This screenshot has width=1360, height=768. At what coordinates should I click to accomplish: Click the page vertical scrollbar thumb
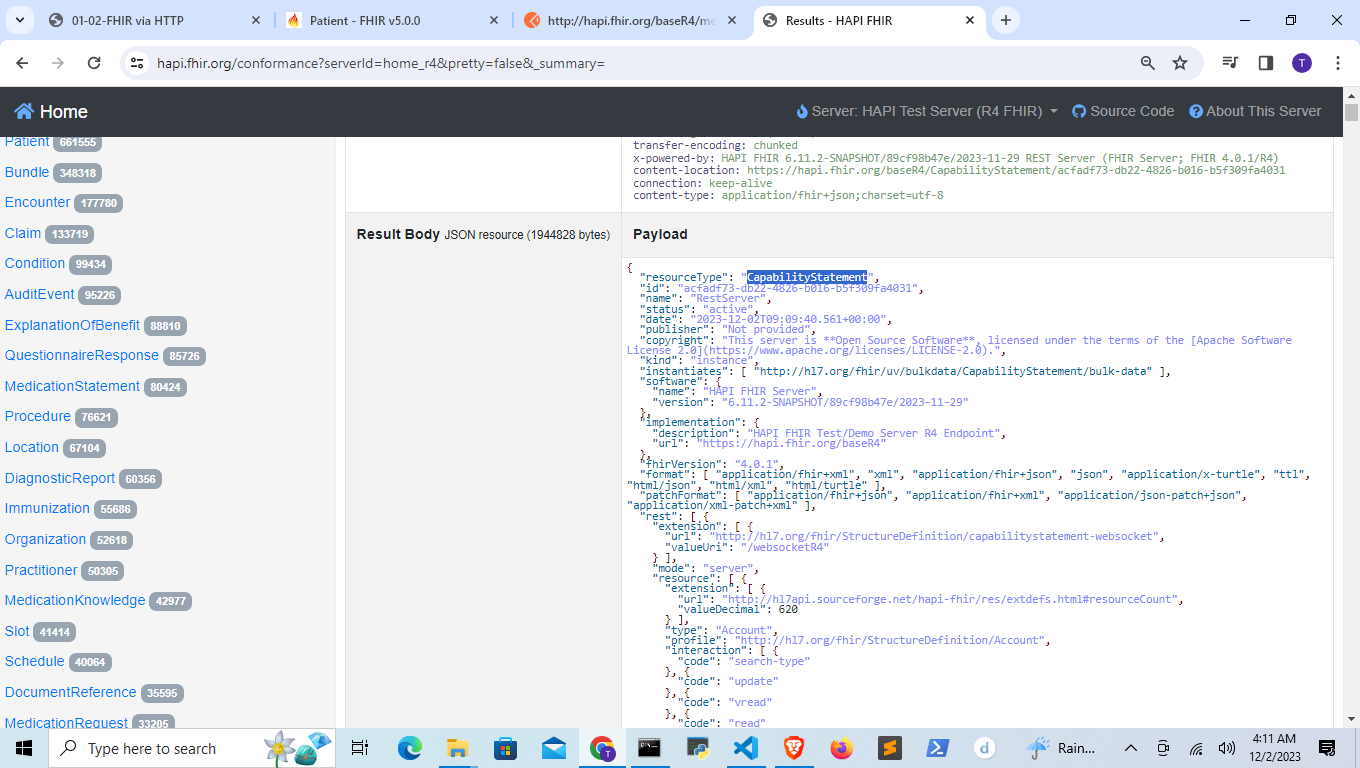click(x=1351, y=112)
